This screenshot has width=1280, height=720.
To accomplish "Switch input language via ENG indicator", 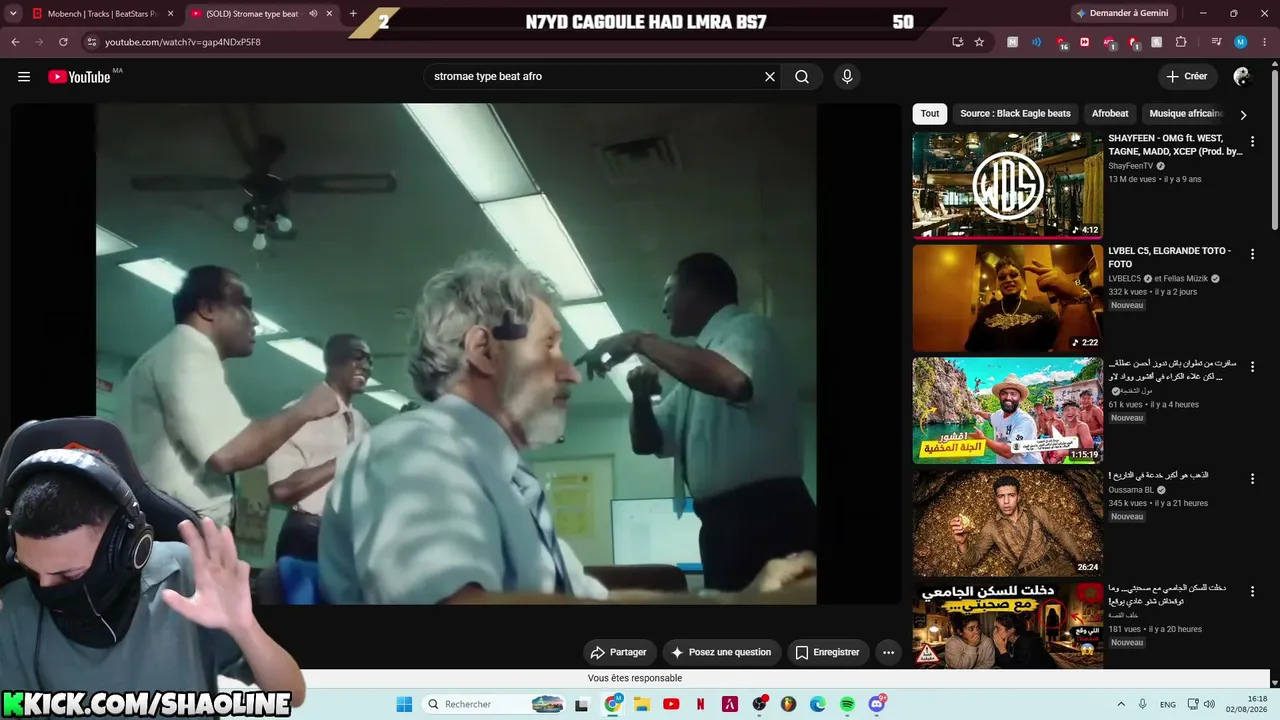I will point(1167,704).
